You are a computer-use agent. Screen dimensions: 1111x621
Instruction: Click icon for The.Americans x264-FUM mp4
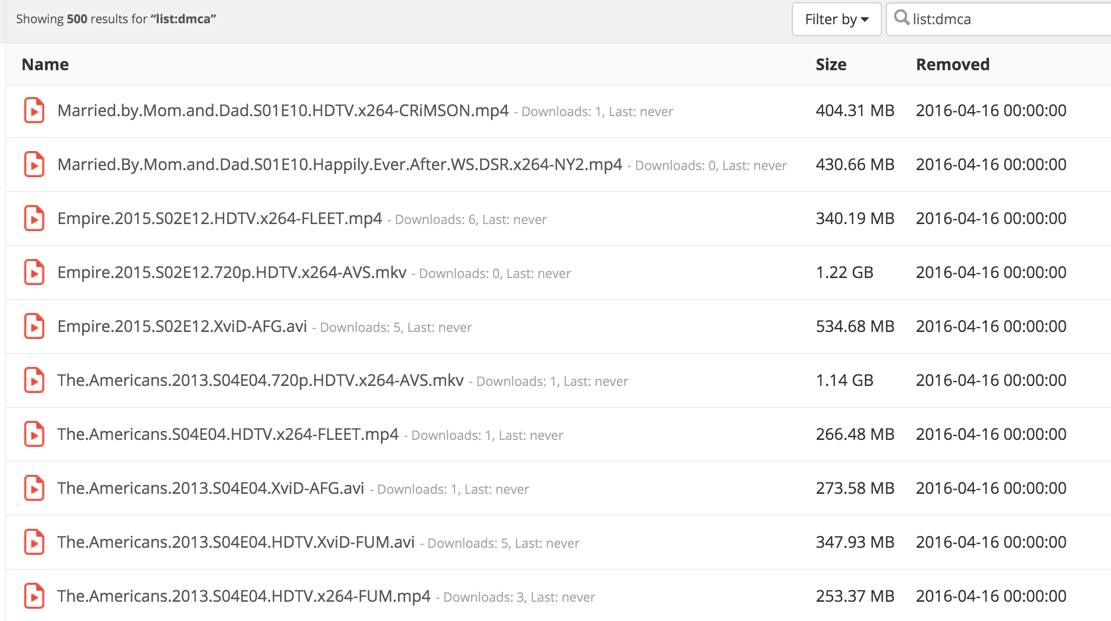click(x=34, y=597)
